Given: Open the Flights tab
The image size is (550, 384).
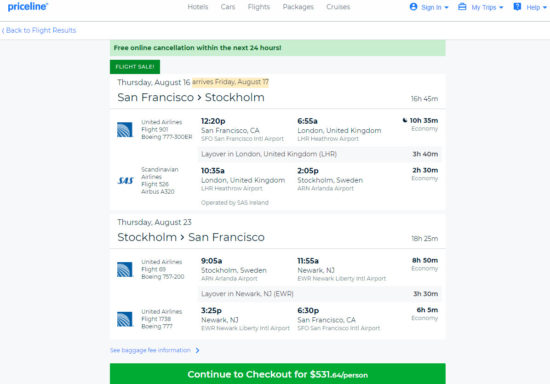Looking at the screenshot, I should coord(259,7).
